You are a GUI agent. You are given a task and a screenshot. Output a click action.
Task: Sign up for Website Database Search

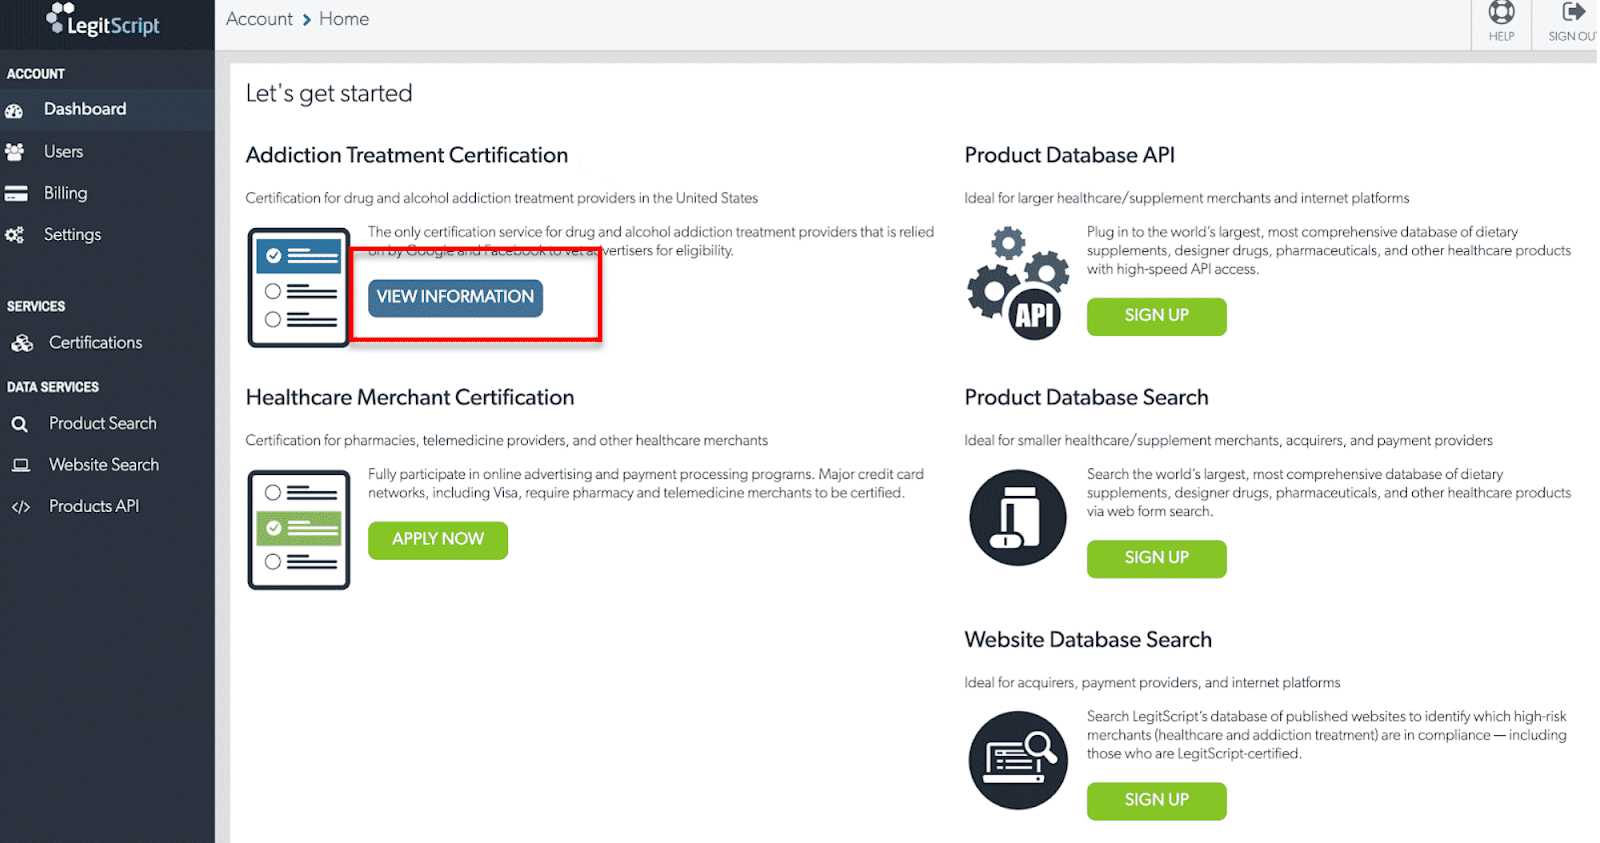click(x=1156, y=800)
